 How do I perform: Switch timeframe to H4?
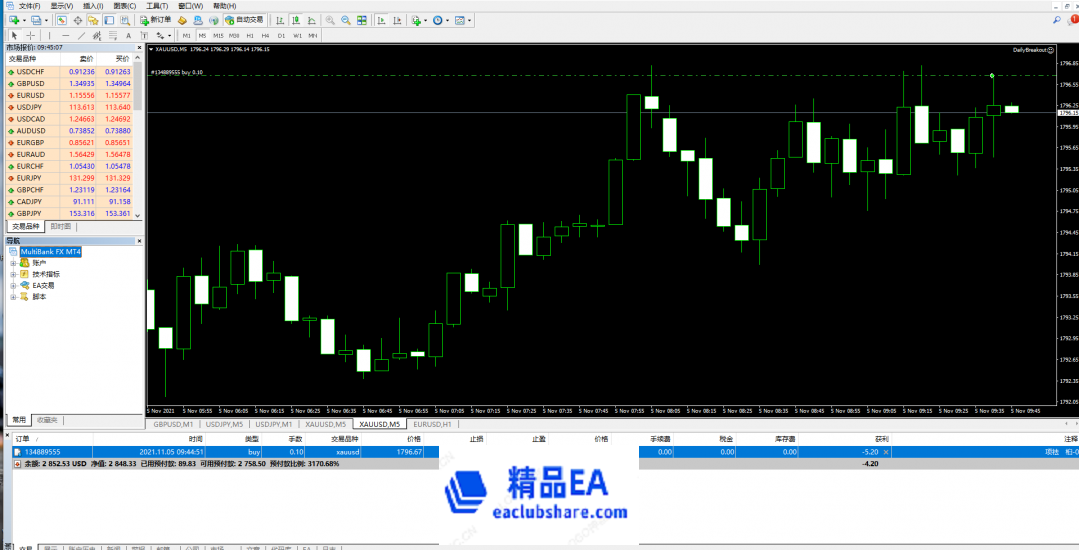(266, 35)
